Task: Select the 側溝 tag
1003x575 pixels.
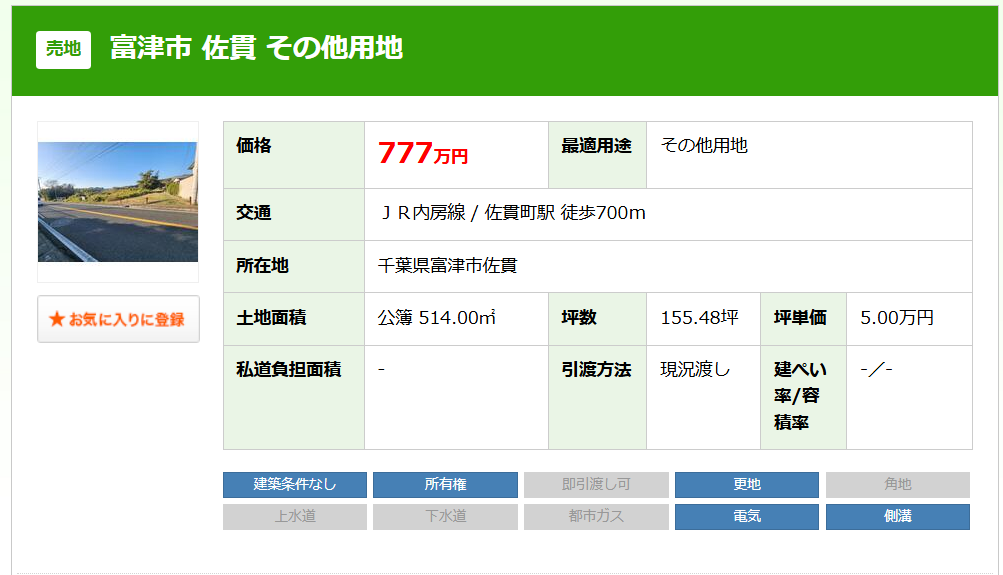Action: pyautogui.click(x=897, y=517)
